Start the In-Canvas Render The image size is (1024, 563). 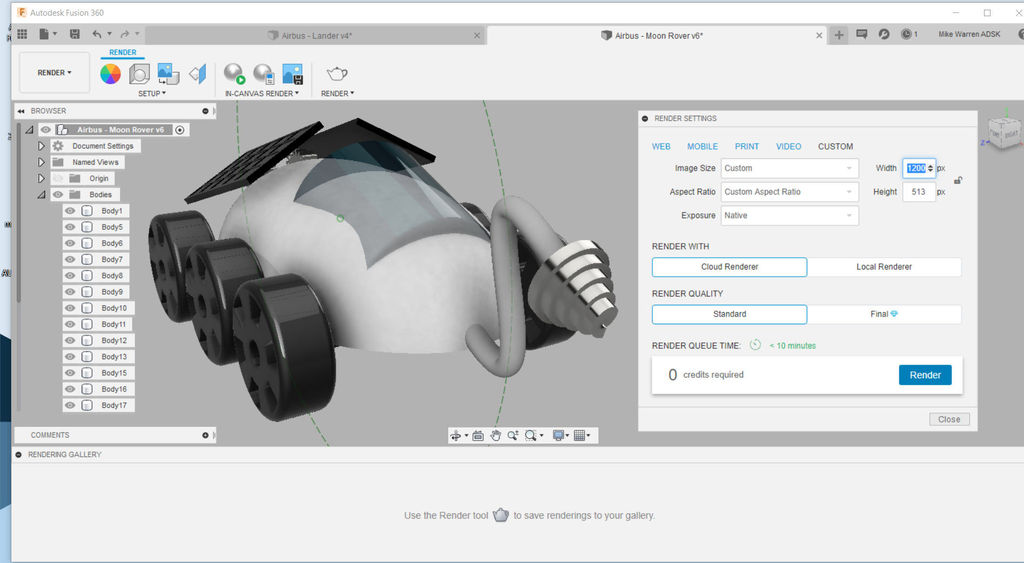coord(234,74)
